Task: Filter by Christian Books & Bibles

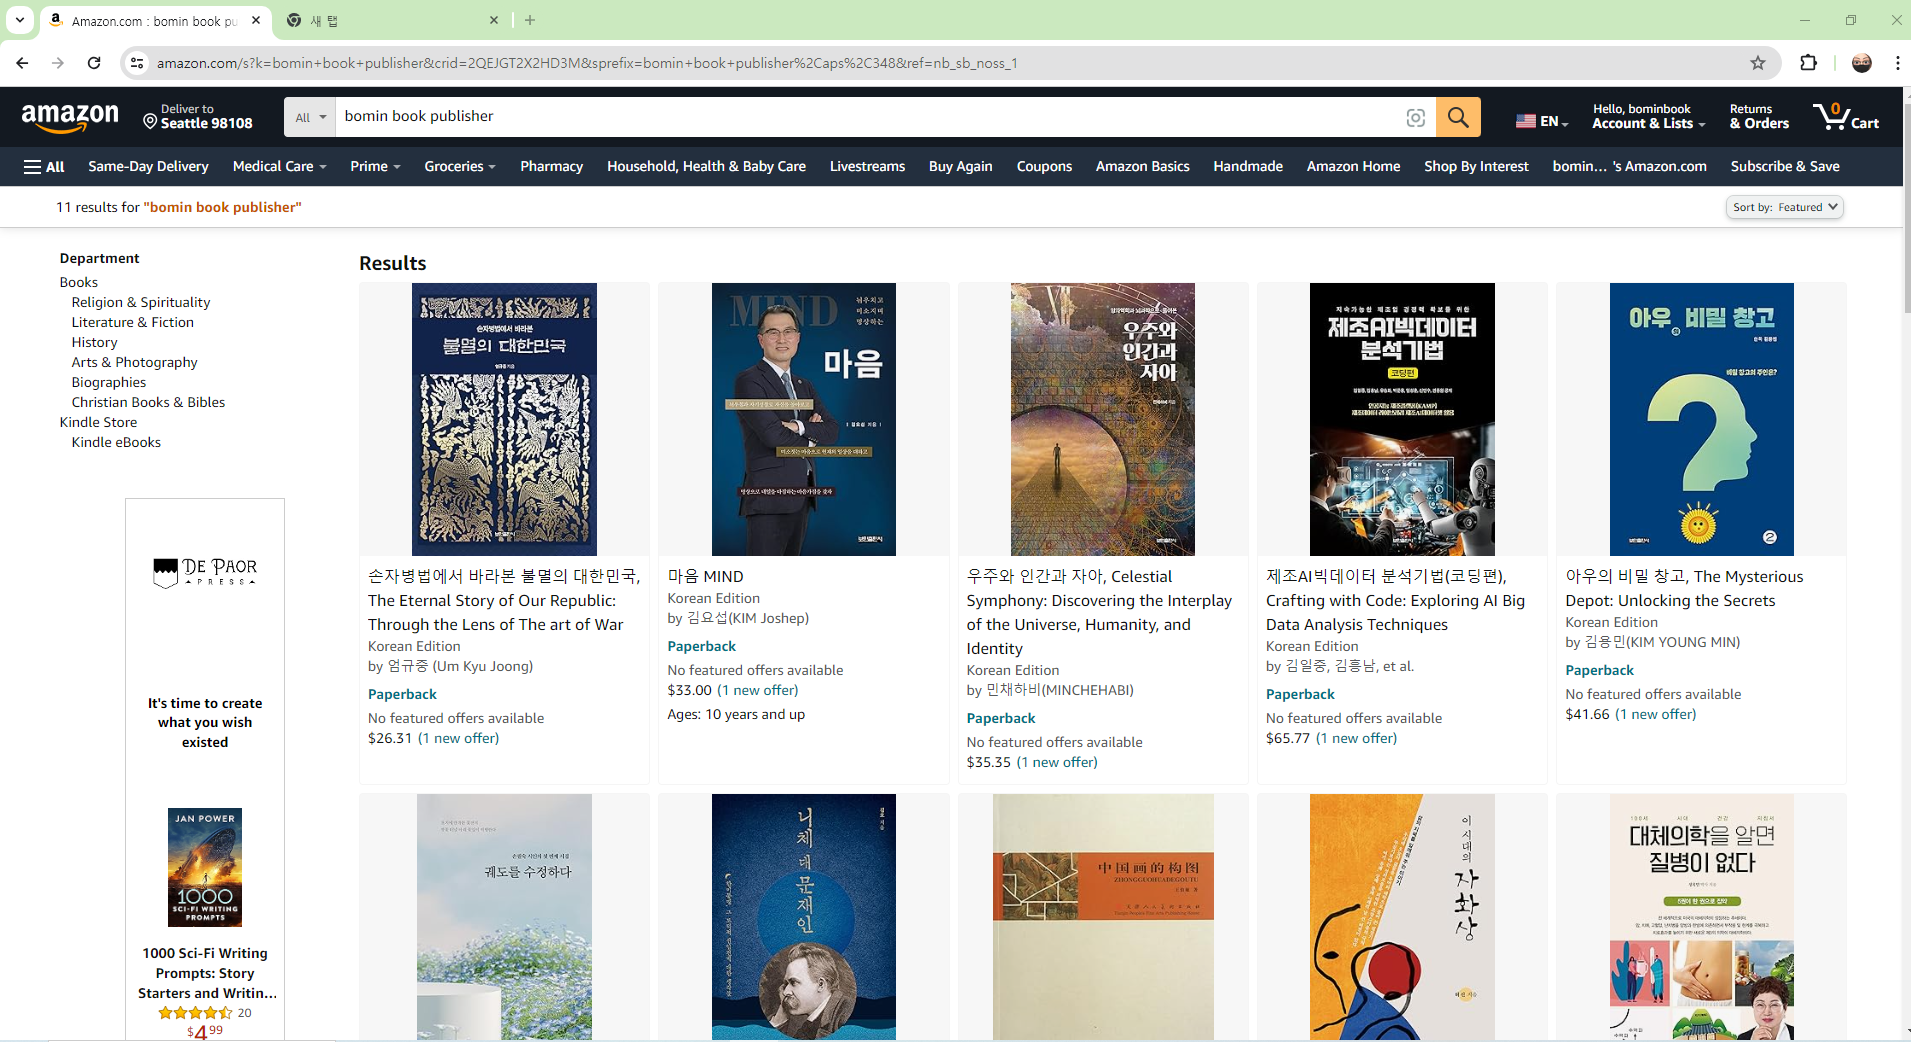Action: point(148,402)
